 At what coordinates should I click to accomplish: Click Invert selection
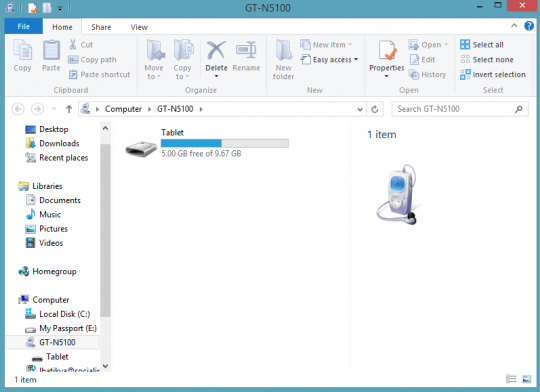click(493, 74)
